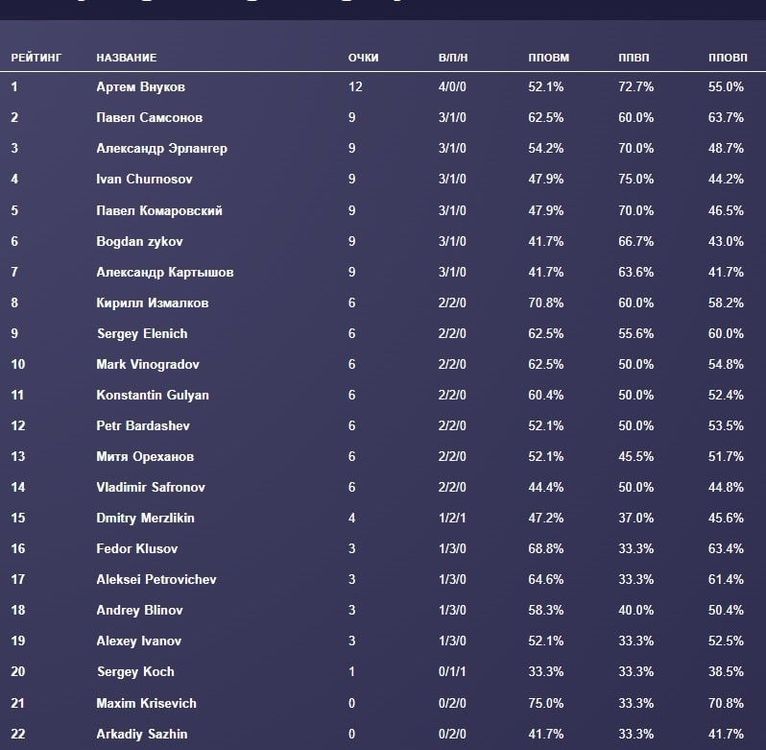Click the РЕЙТИНГ column header
Screen dimensions: 766x750
click(x=36, y=58)
